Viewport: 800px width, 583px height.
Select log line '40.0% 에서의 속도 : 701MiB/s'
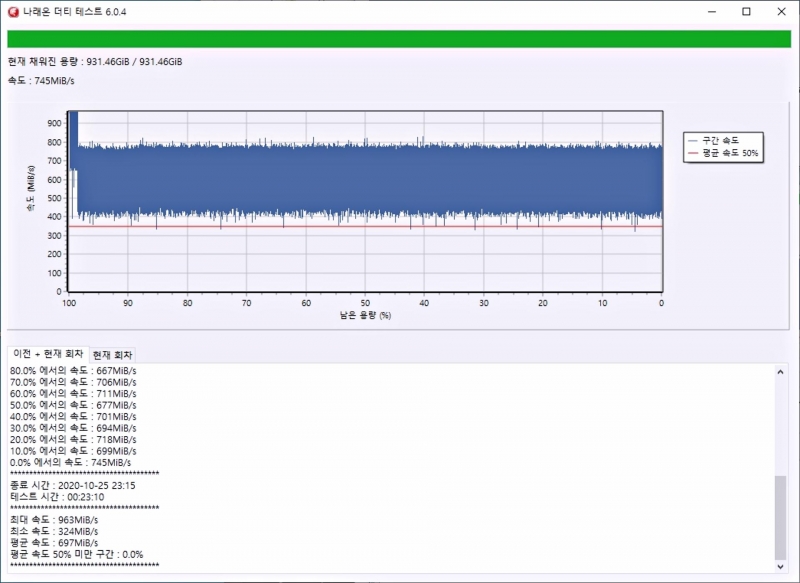point(73,417)
